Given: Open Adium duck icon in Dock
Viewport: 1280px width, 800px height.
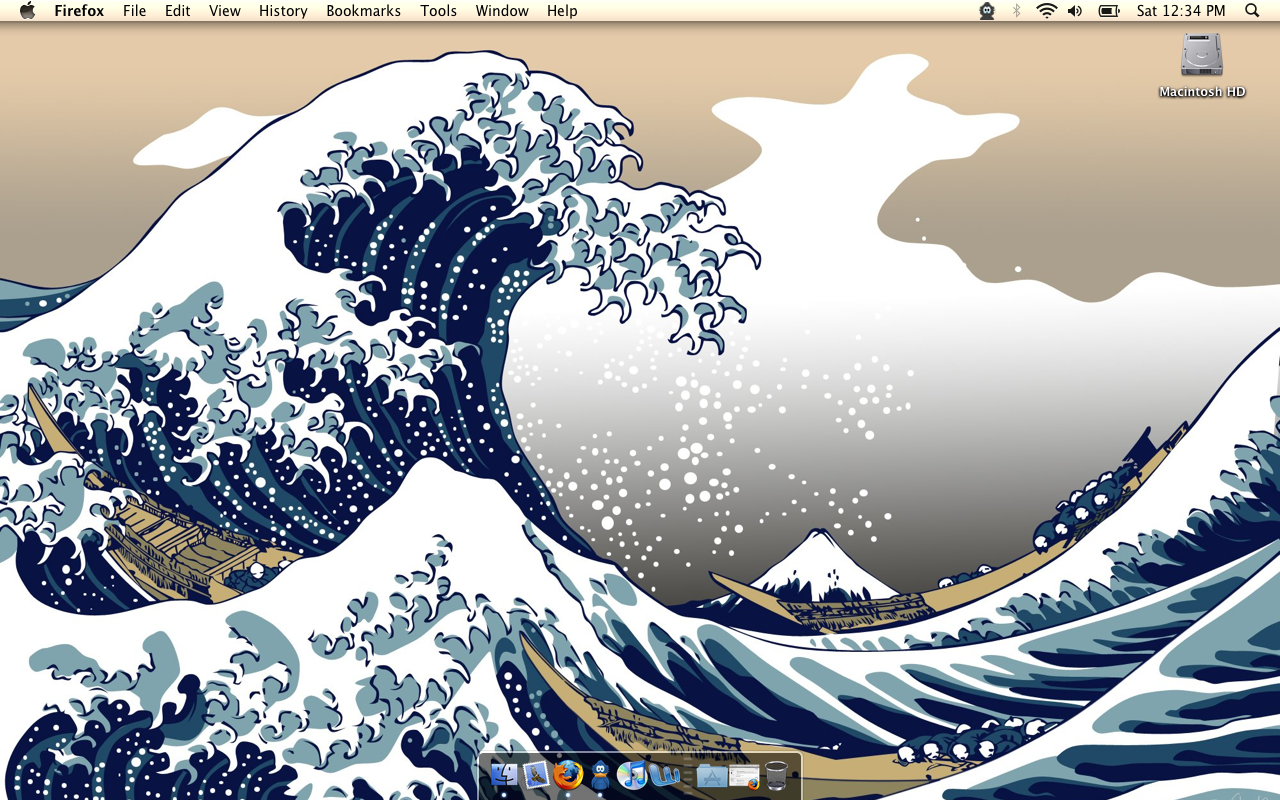Looking at the screenshot, I should click(x=600, y=775).
